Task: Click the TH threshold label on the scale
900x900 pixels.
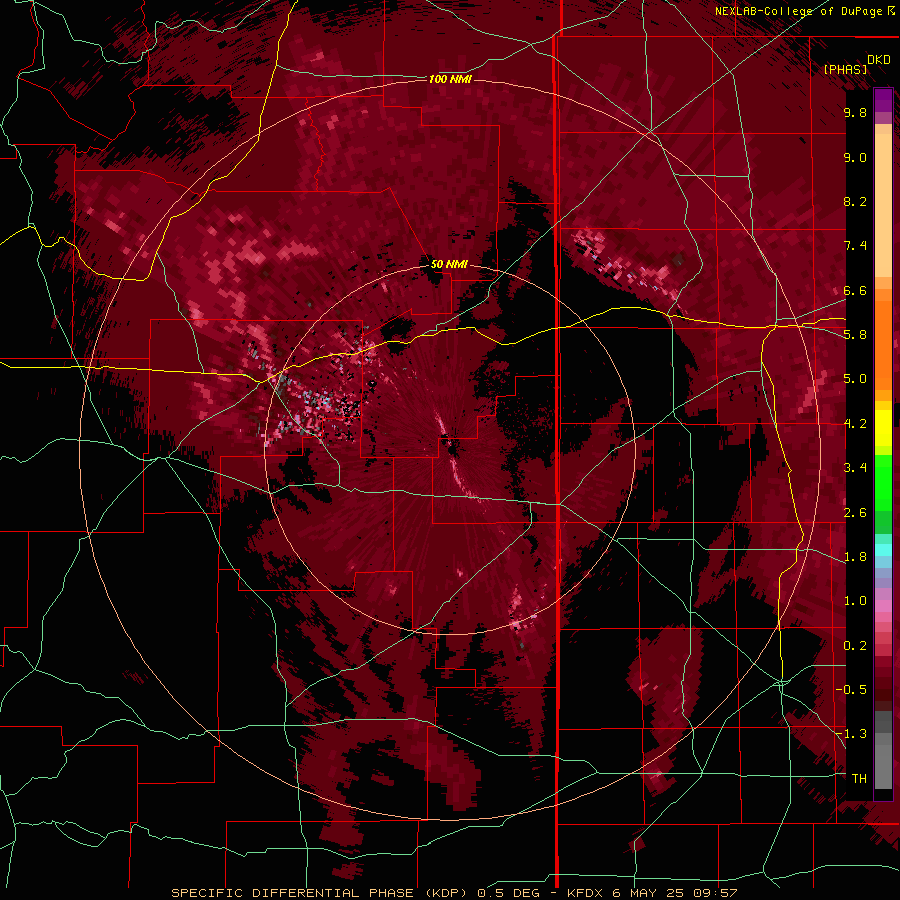Action: 859,779
